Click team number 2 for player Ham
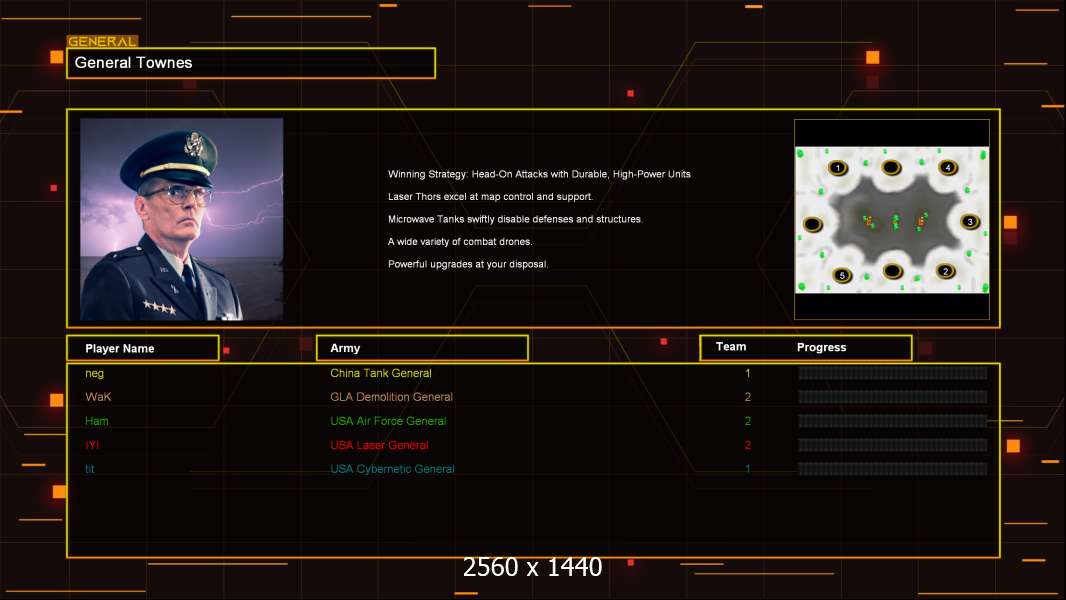The image size is (1066, 600). point(747,421)
